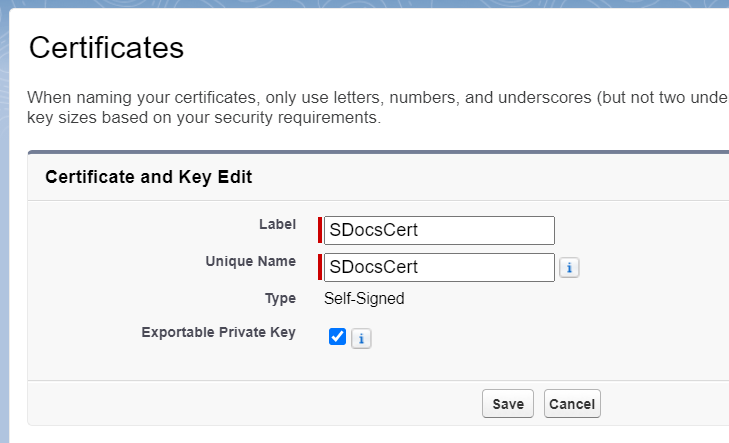The height and width of the screenshot is (443, 729).
Task: Click the certificate naming instructions first line
Action: tap(378, 98)
